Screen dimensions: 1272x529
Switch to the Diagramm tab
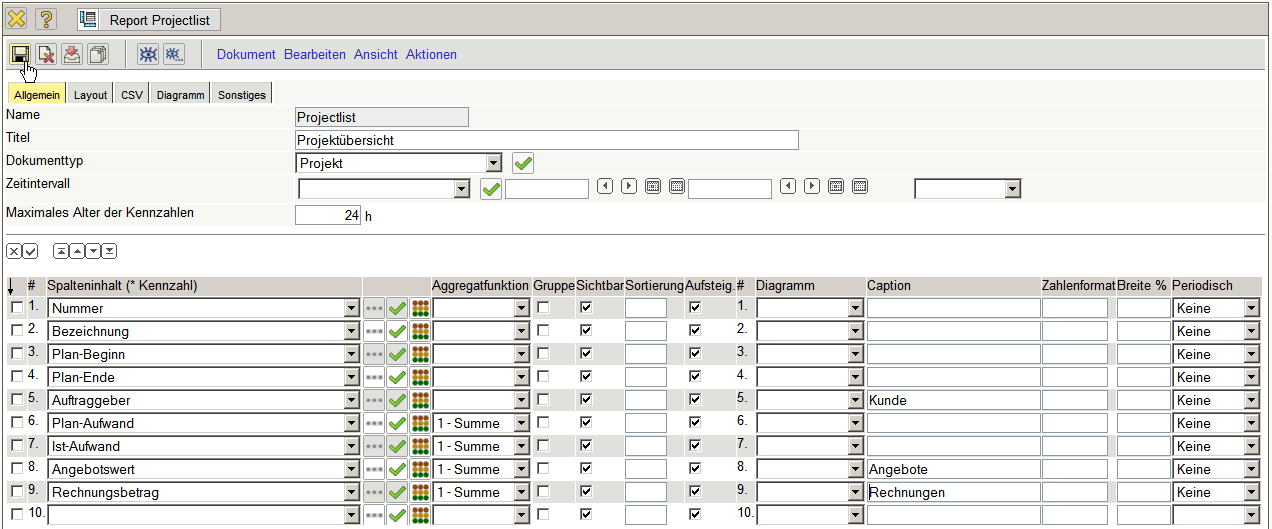[180, 95]
